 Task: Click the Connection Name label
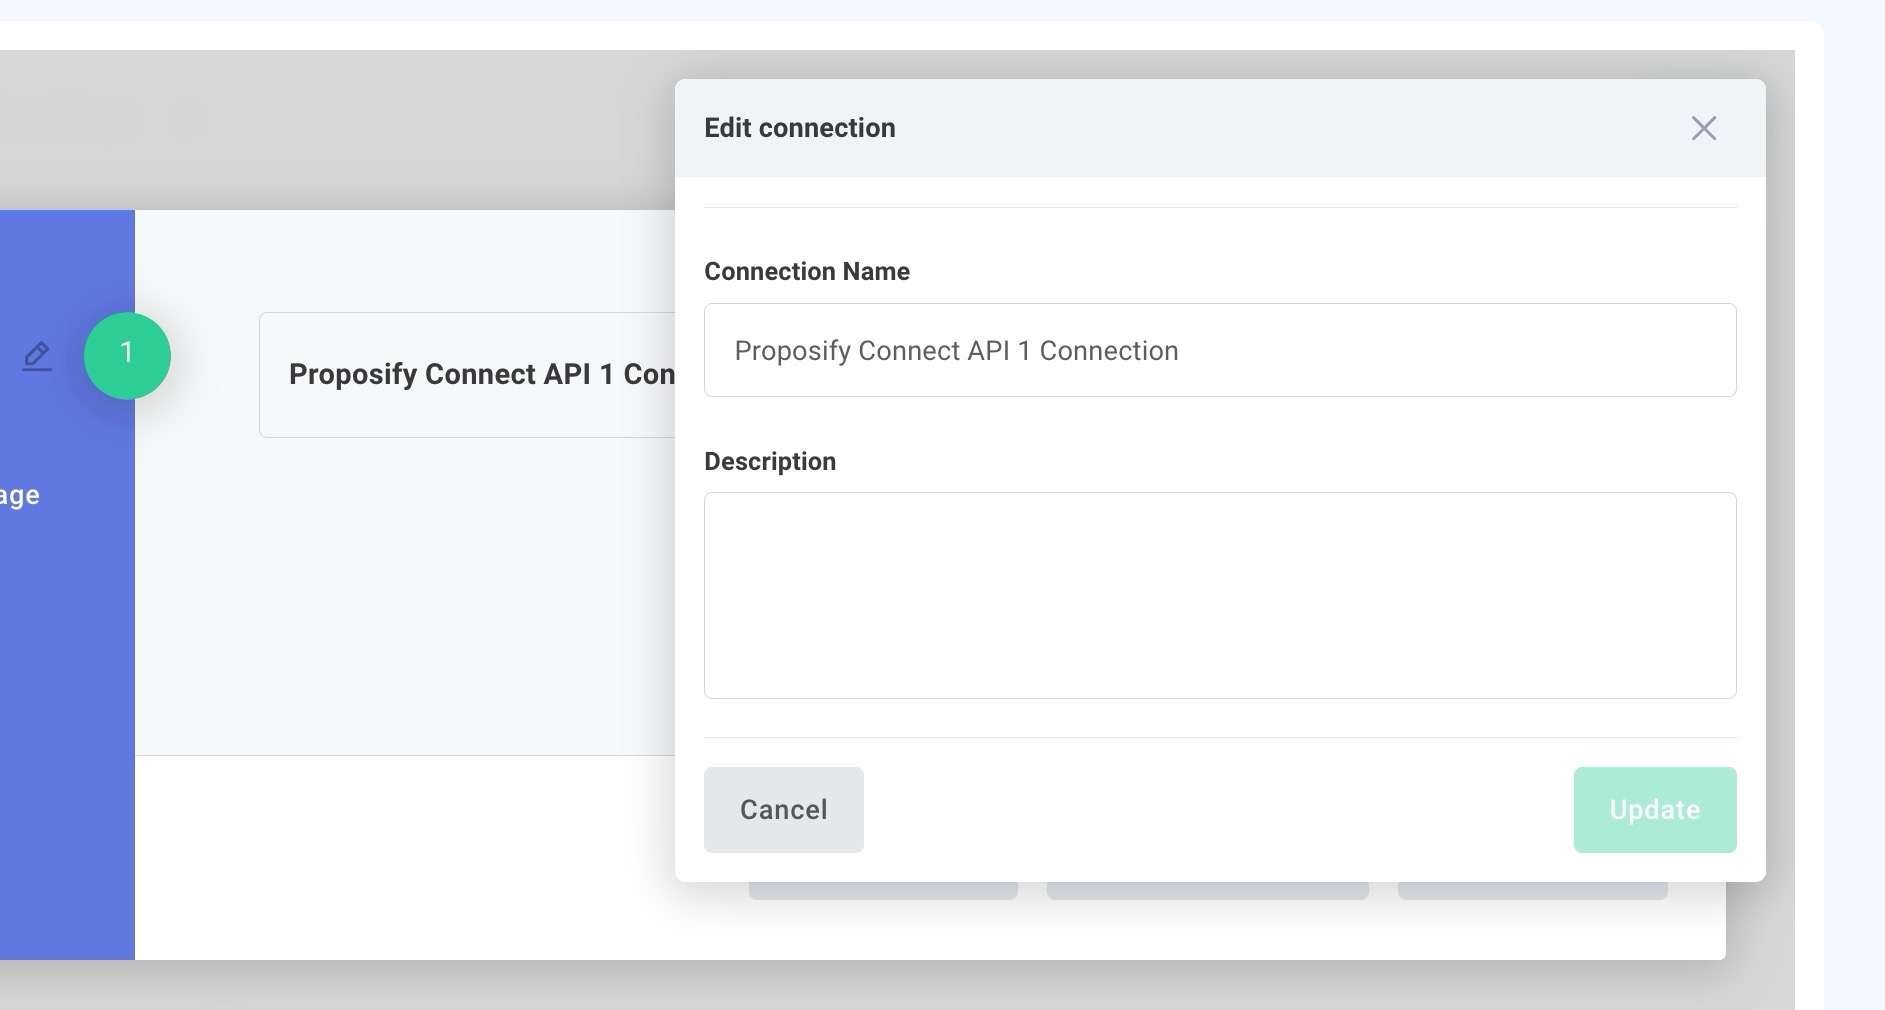point(807,272)
